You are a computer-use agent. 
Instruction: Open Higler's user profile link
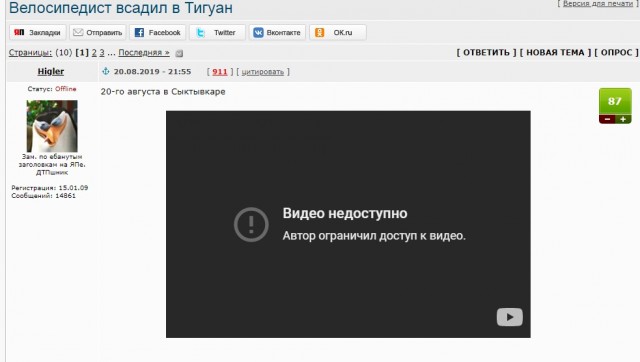point(51,71)
